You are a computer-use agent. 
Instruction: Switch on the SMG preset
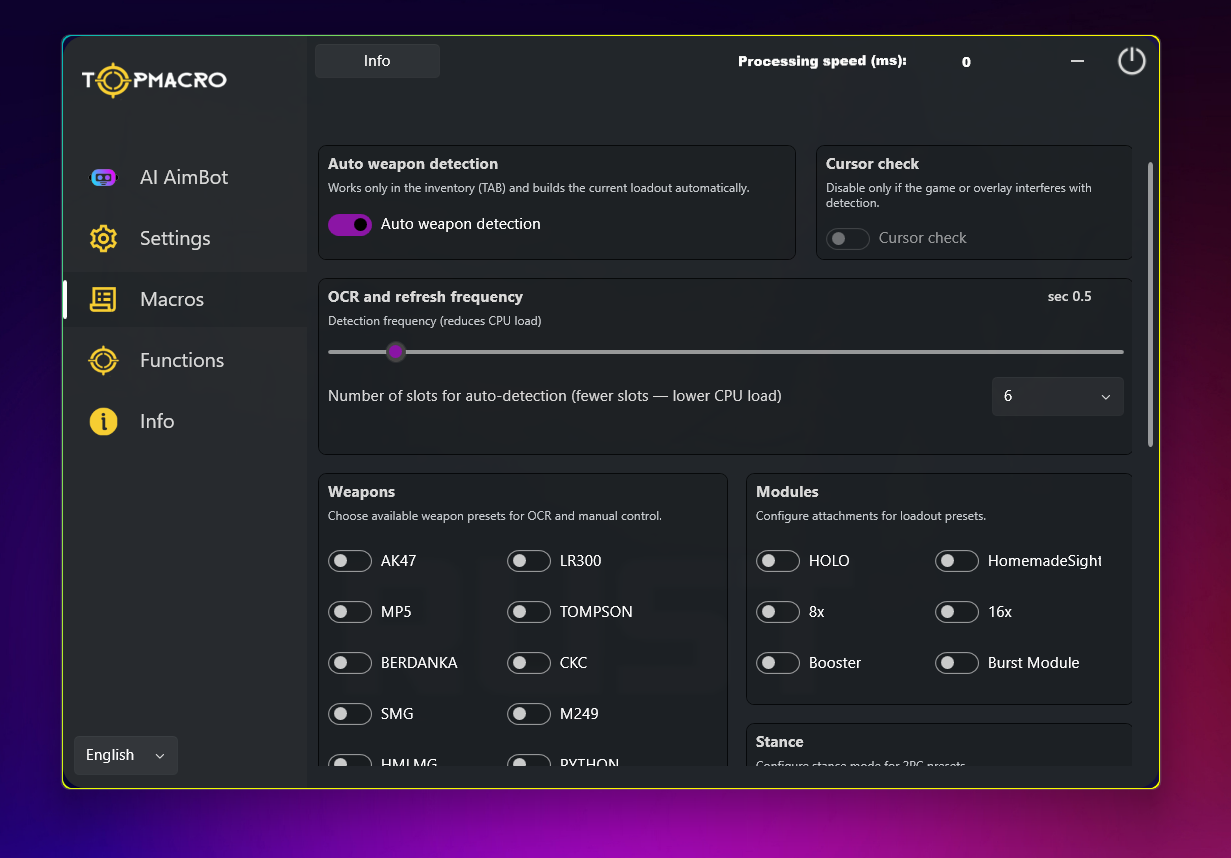(x=350, y=714)
